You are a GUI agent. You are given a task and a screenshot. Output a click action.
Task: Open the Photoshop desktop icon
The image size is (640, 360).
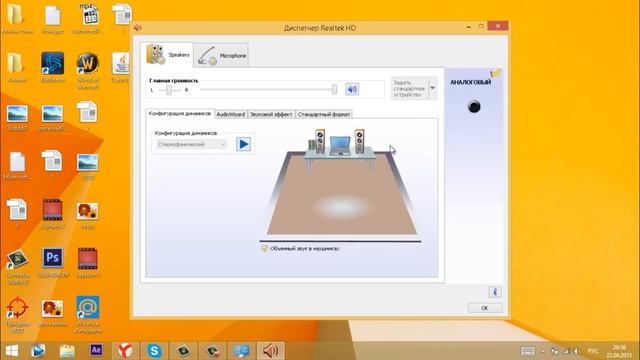point(52,263)
